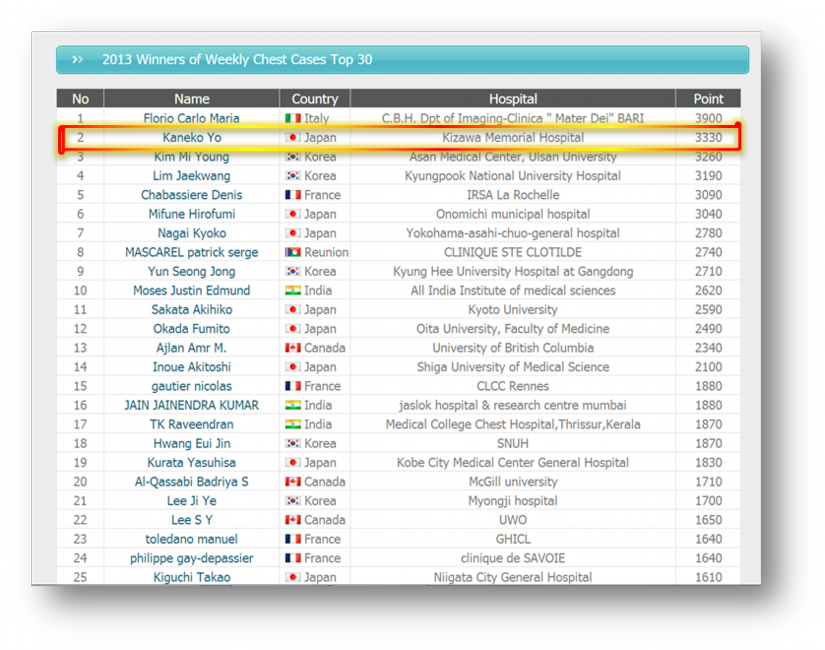Click France flag in toledano manuel row
This screenshot has width=825, height=650.
[293, 539]
